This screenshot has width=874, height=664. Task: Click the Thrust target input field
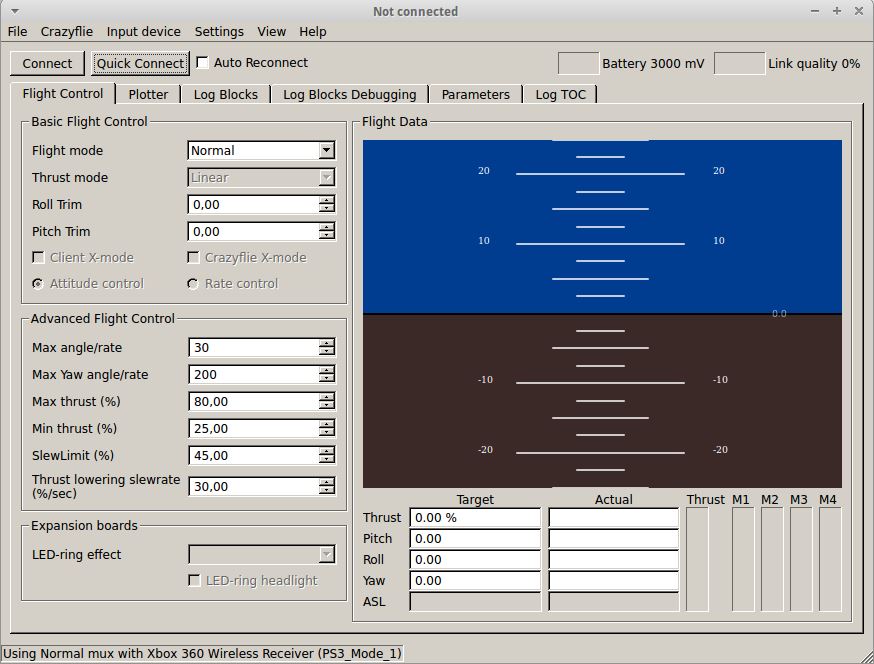475,518
